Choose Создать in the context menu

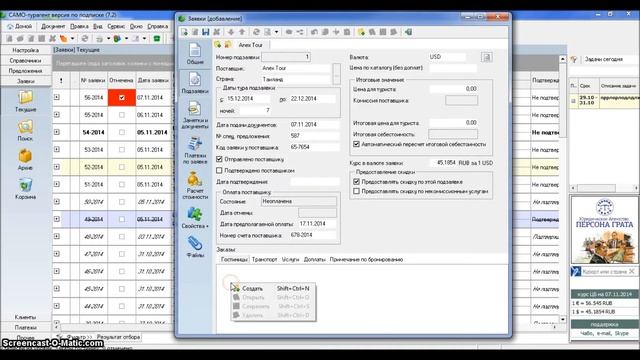(273, 288)
